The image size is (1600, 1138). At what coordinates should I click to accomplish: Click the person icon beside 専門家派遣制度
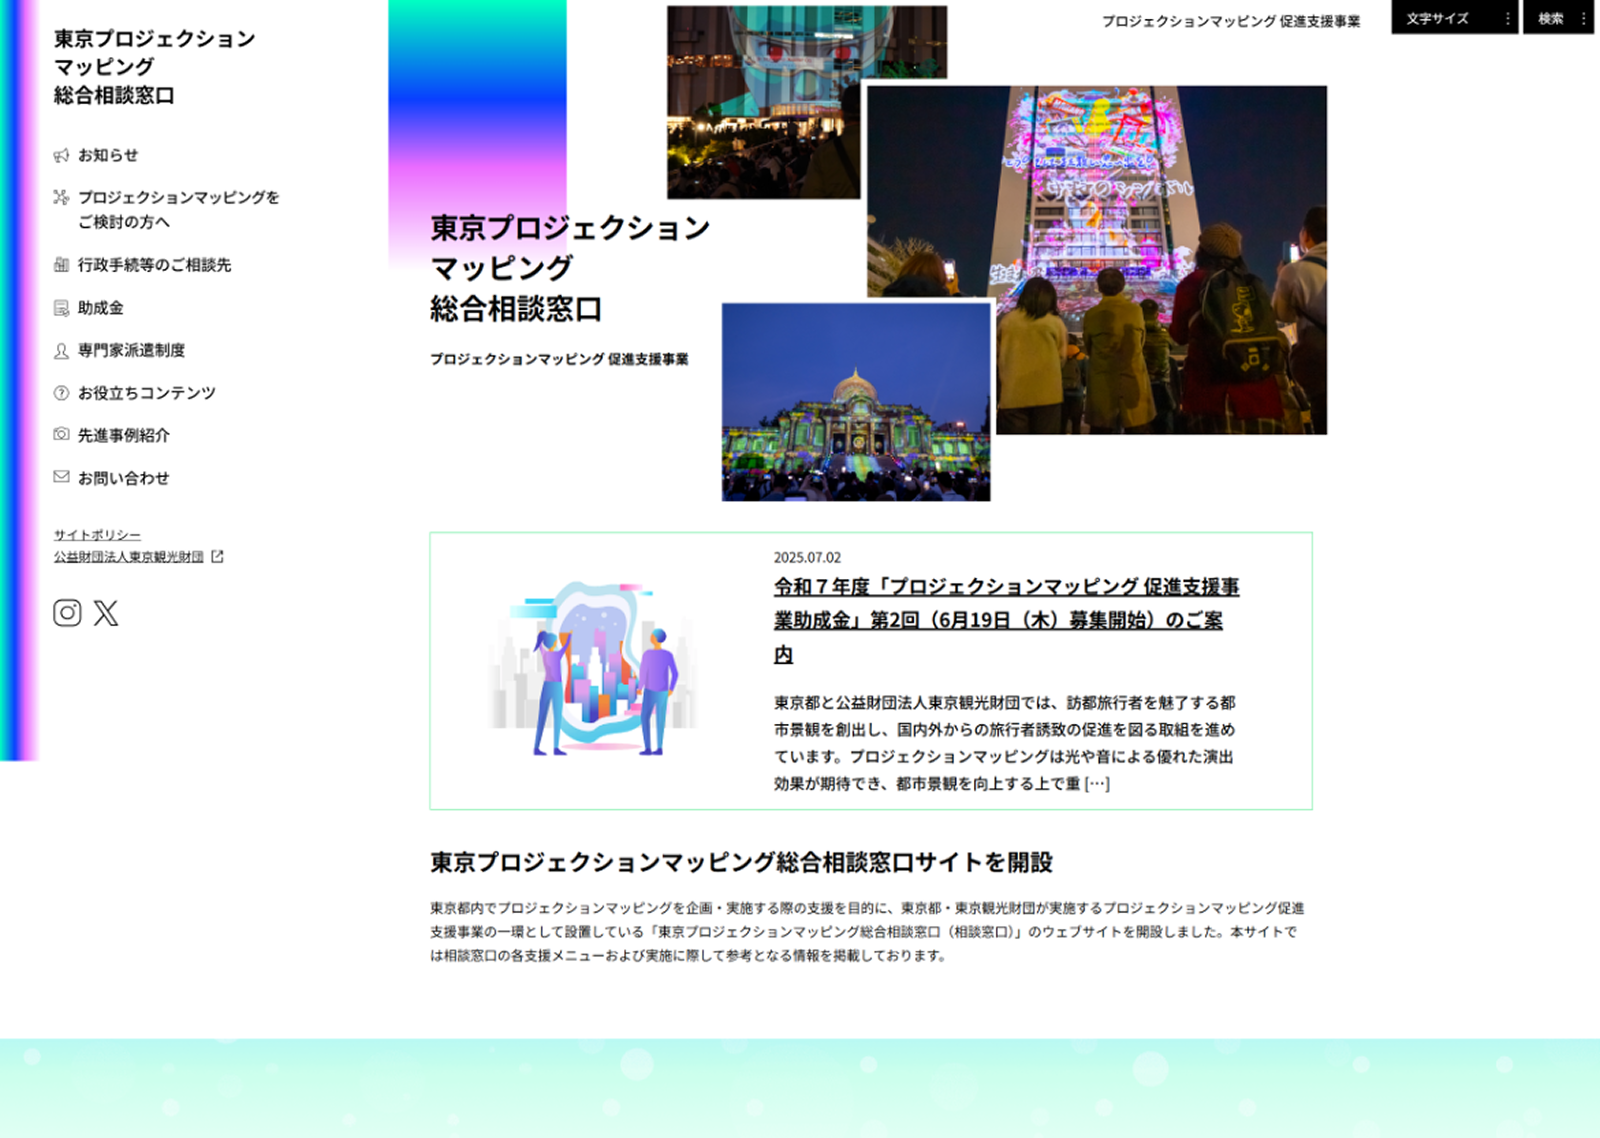(61, 350)
